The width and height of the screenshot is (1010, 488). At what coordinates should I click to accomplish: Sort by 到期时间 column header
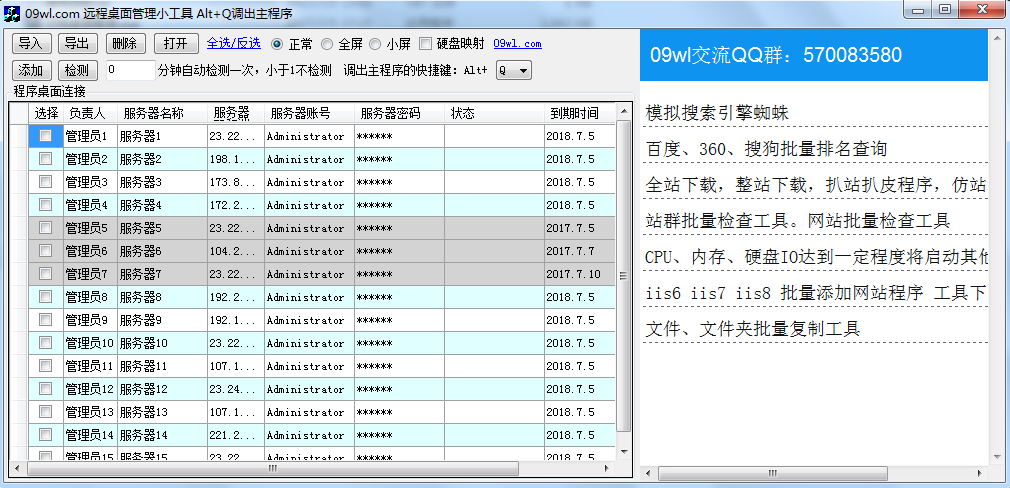click(x=574, y=113)
